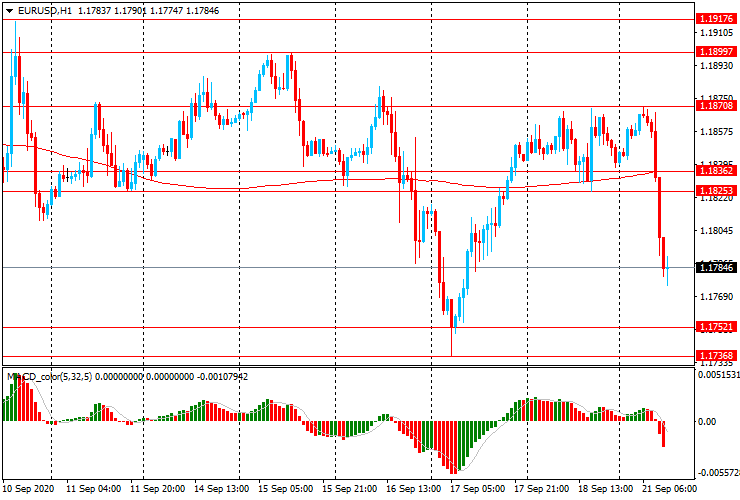Select the 1.18045 price scale value
Screen dimensions: 740x500
click(x=717, y=231)
